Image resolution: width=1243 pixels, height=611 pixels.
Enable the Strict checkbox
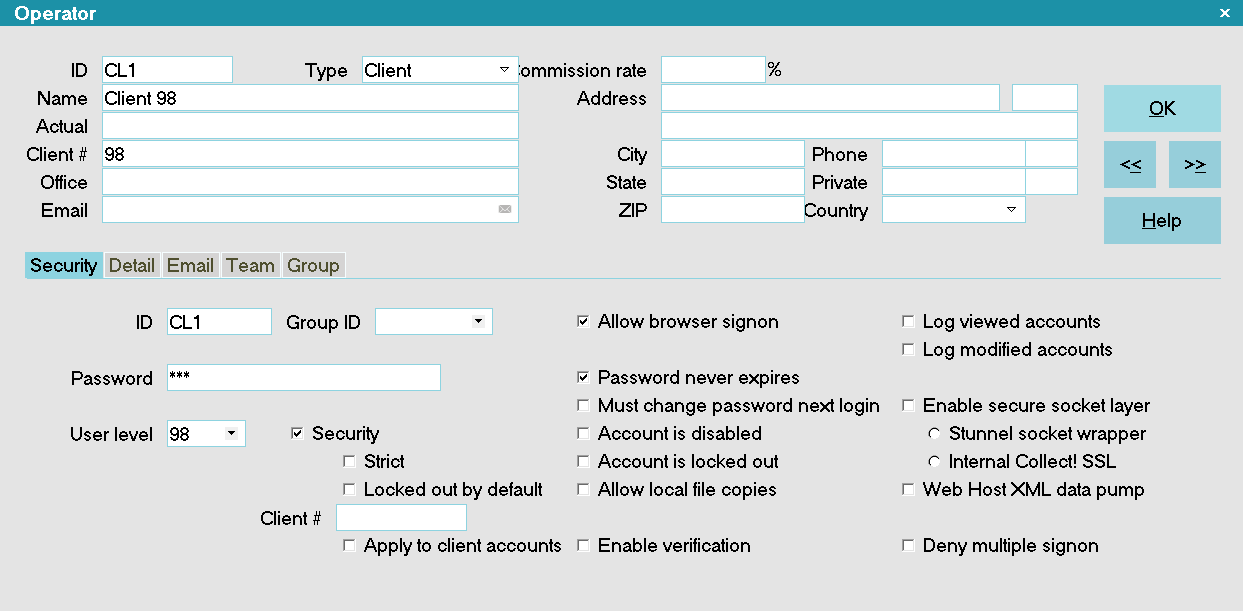tap(349, 462)
